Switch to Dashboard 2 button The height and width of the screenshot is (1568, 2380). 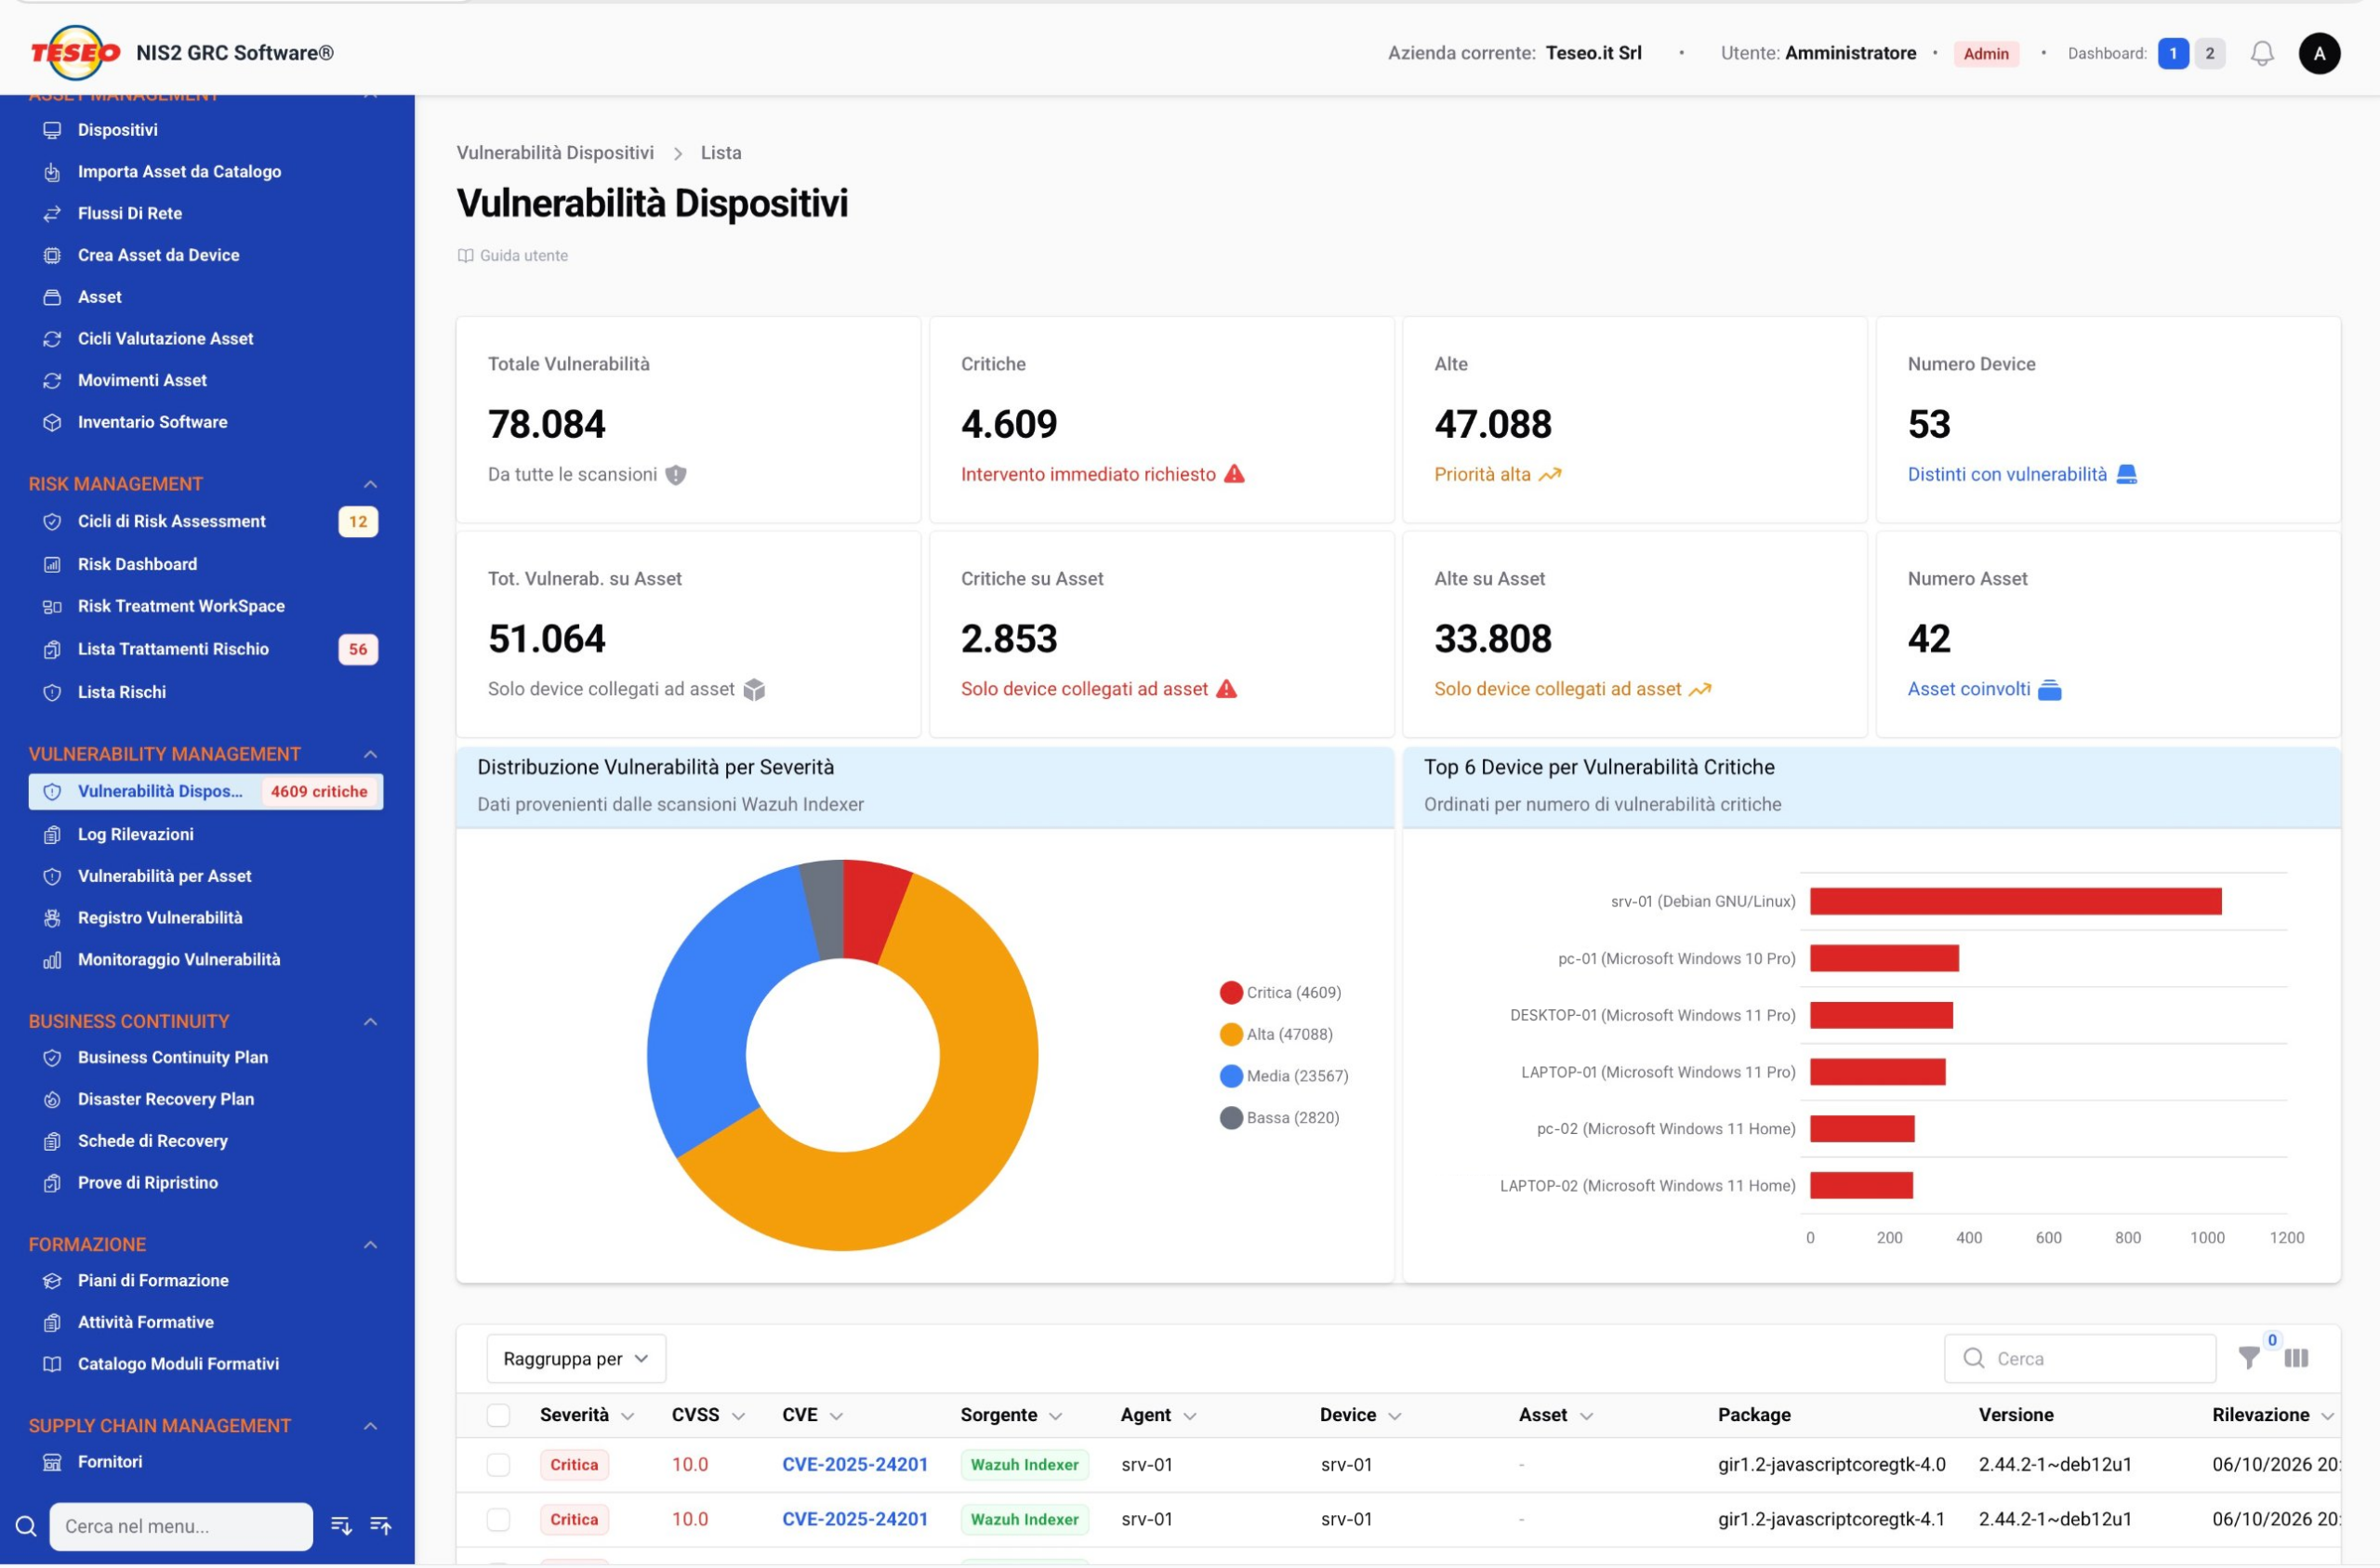(x=2210, y=54)
